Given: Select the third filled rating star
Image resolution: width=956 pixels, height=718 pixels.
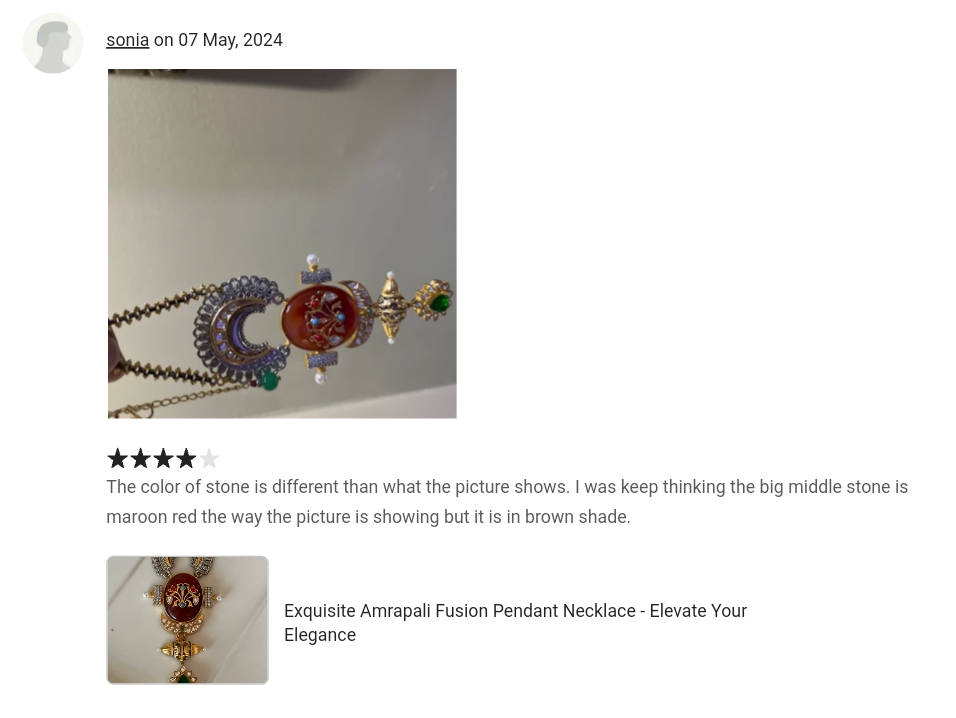Looking at the screenshot, I should [x=163, y=458].
